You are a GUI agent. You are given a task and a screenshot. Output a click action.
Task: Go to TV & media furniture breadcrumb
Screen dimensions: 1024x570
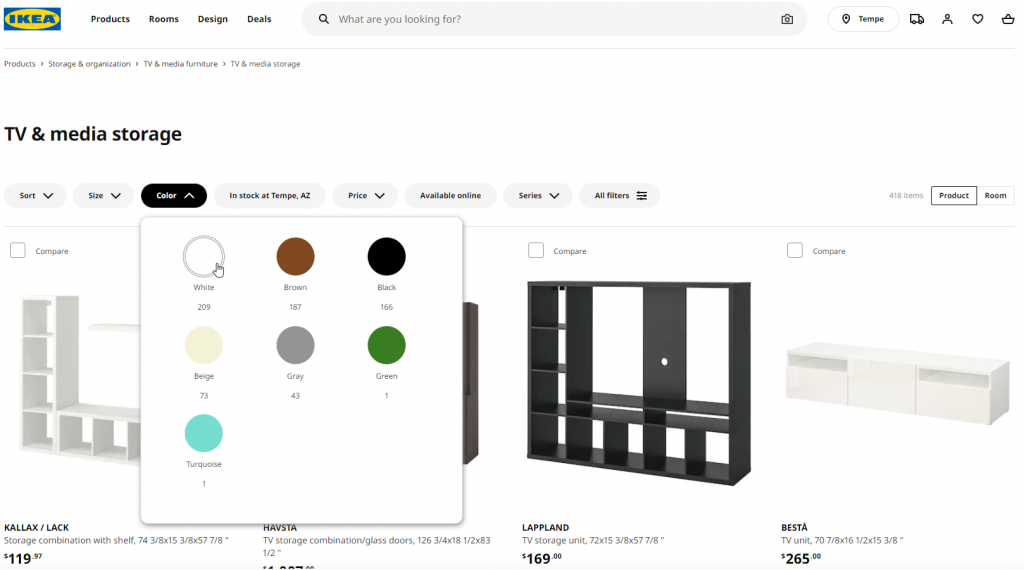(180, 64)
